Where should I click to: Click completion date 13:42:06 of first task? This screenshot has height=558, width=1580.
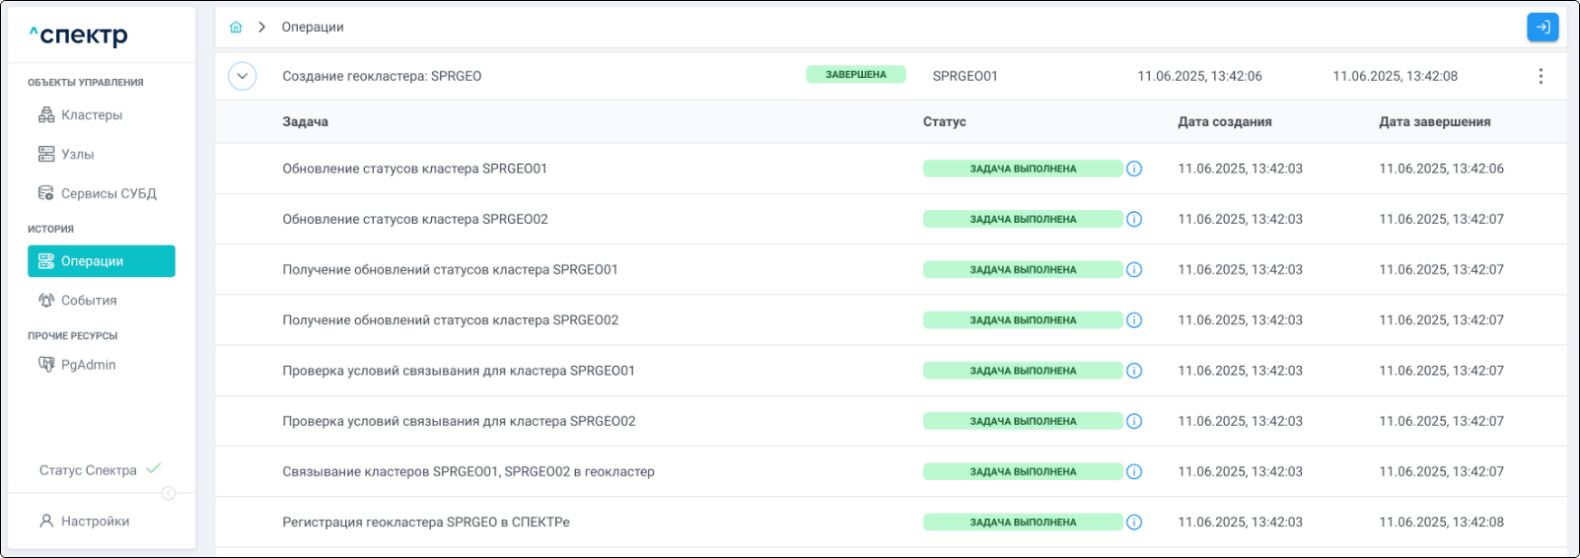(x=1441, y=169)
